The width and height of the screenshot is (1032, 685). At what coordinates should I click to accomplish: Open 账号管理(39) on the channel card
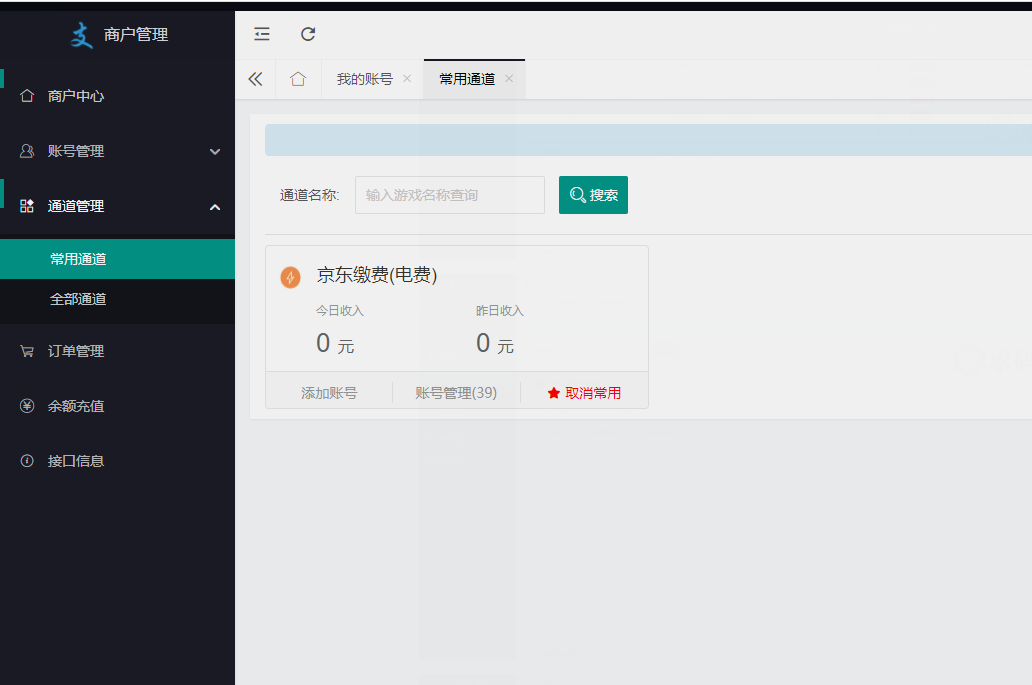(456, 393)
